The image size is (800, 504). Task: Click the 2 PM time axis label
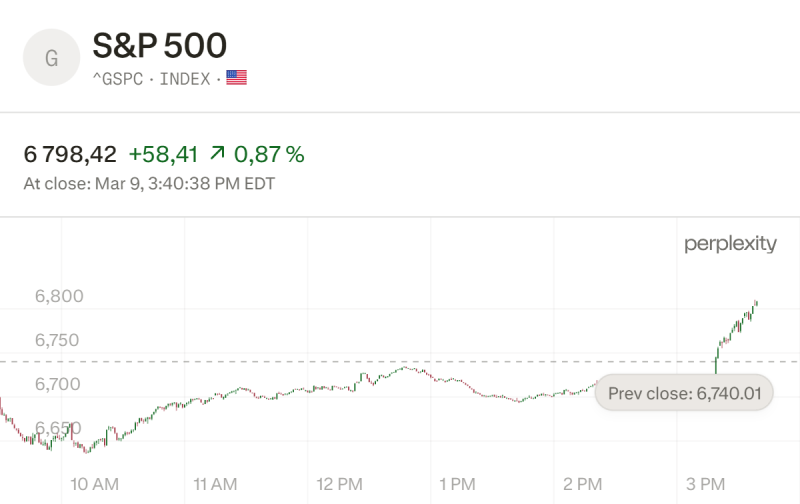583,484
